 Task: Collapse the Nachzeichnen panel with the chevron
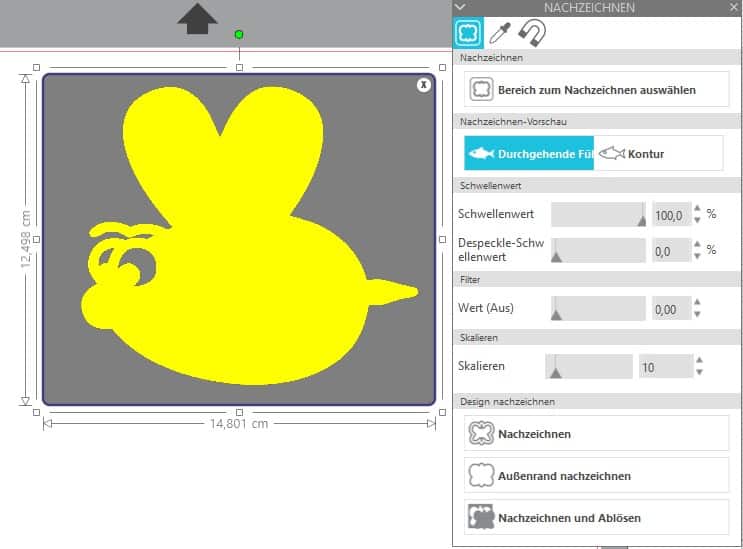460,7
